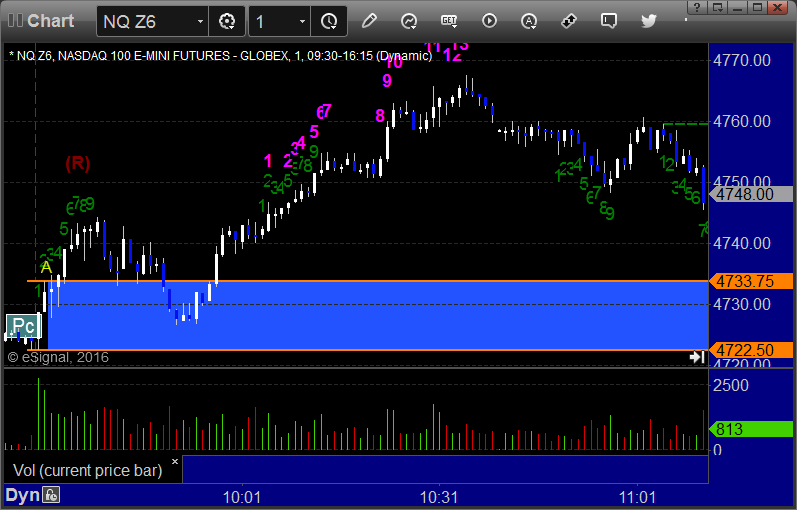
Task: Click the magenta count number 5
Action: click(314, 132)
